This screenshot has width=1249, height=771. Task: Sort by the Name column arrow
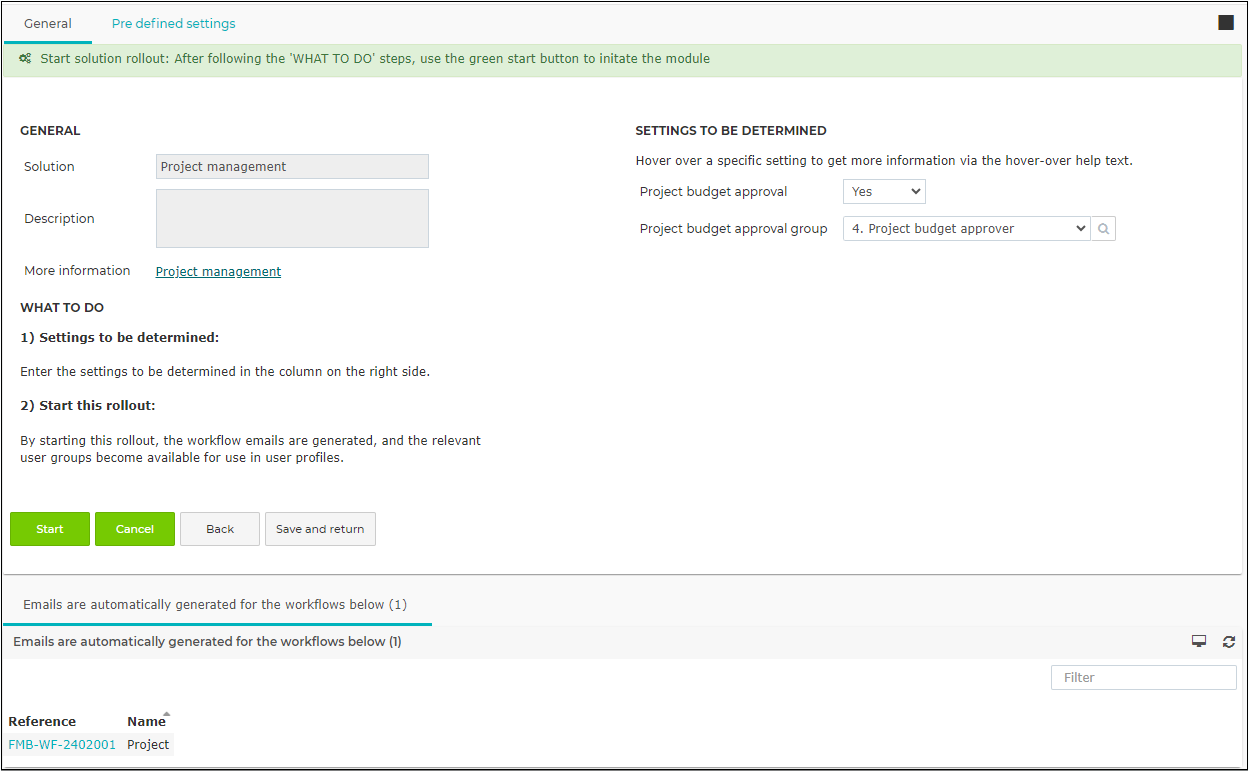166,714
